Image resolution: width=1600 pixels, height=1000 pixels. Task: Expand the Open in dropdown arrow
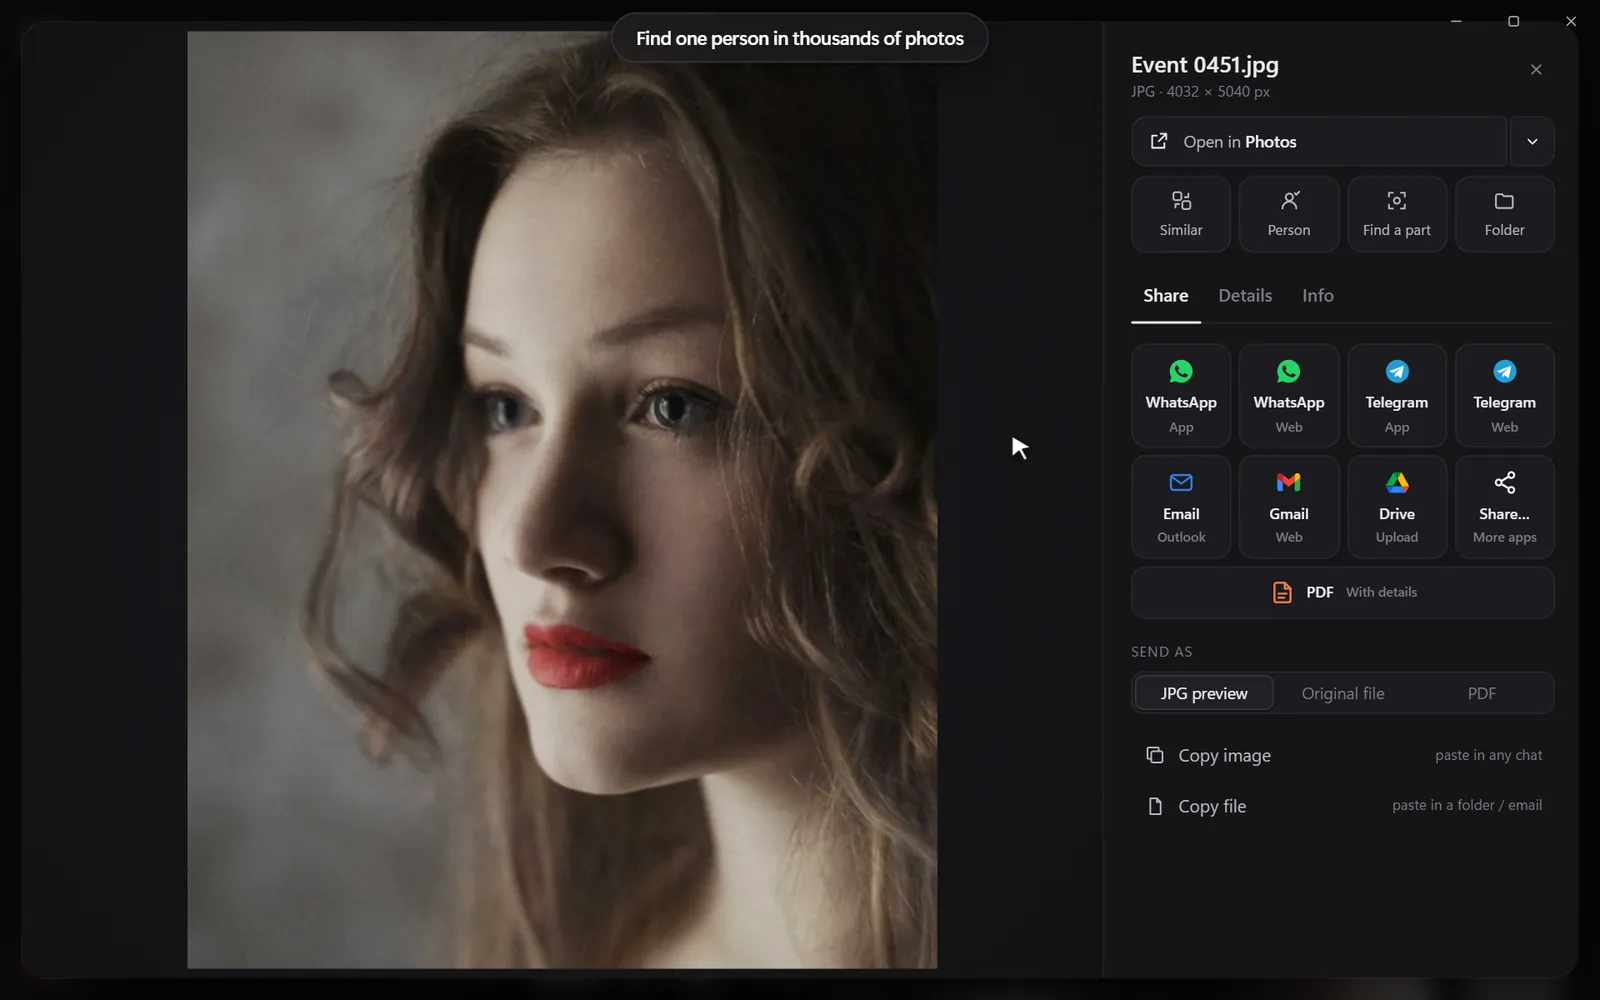1532,141
